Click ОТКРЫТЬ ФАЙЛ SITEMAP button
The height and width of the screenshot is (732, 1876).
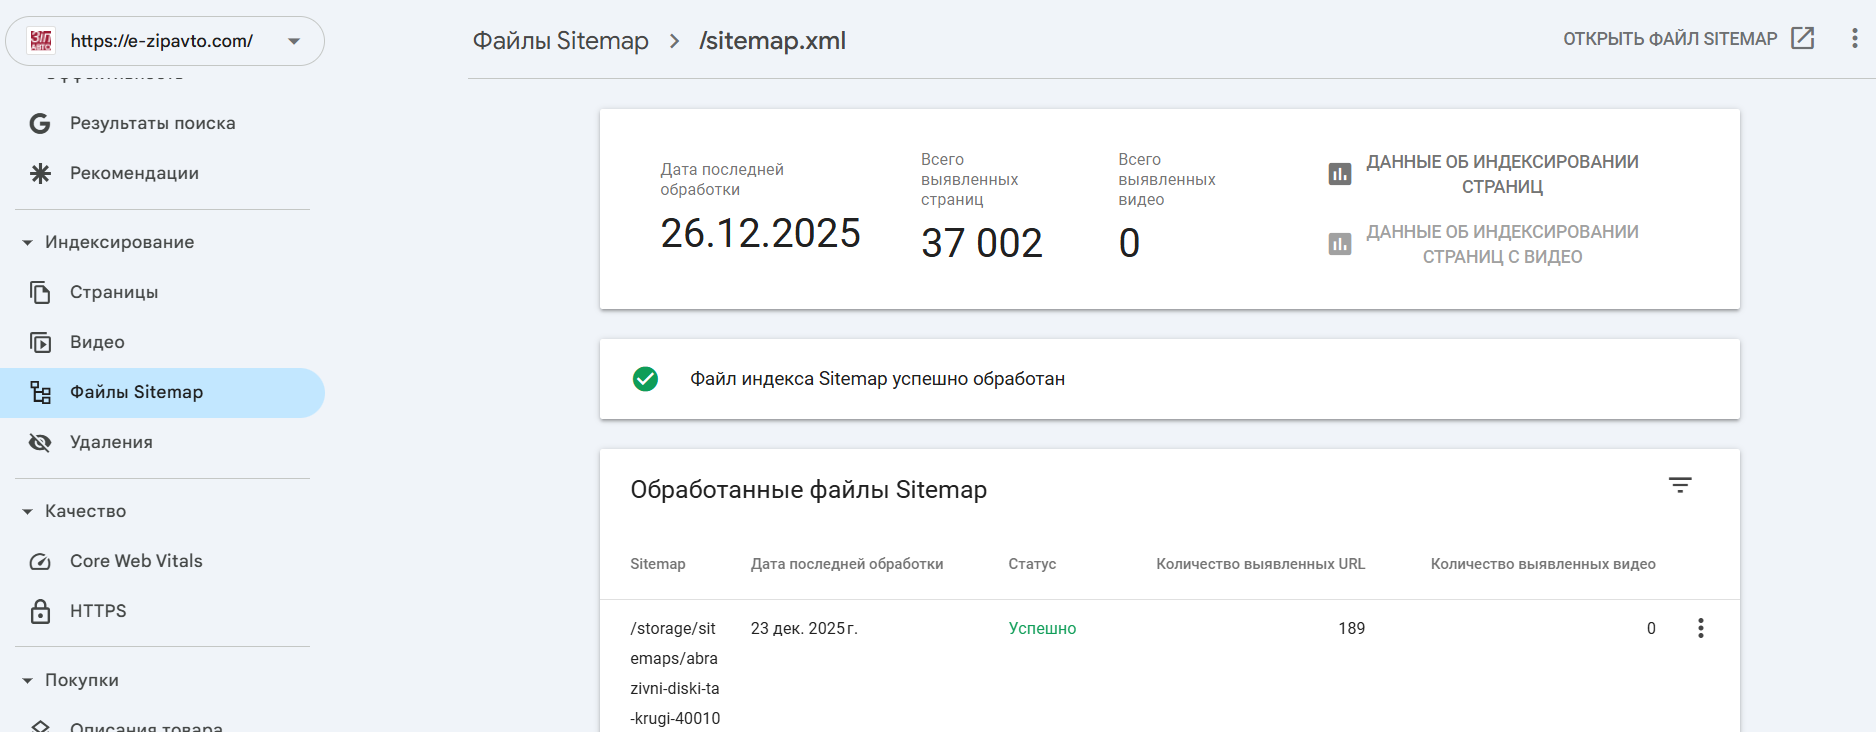pos(1688,39)
